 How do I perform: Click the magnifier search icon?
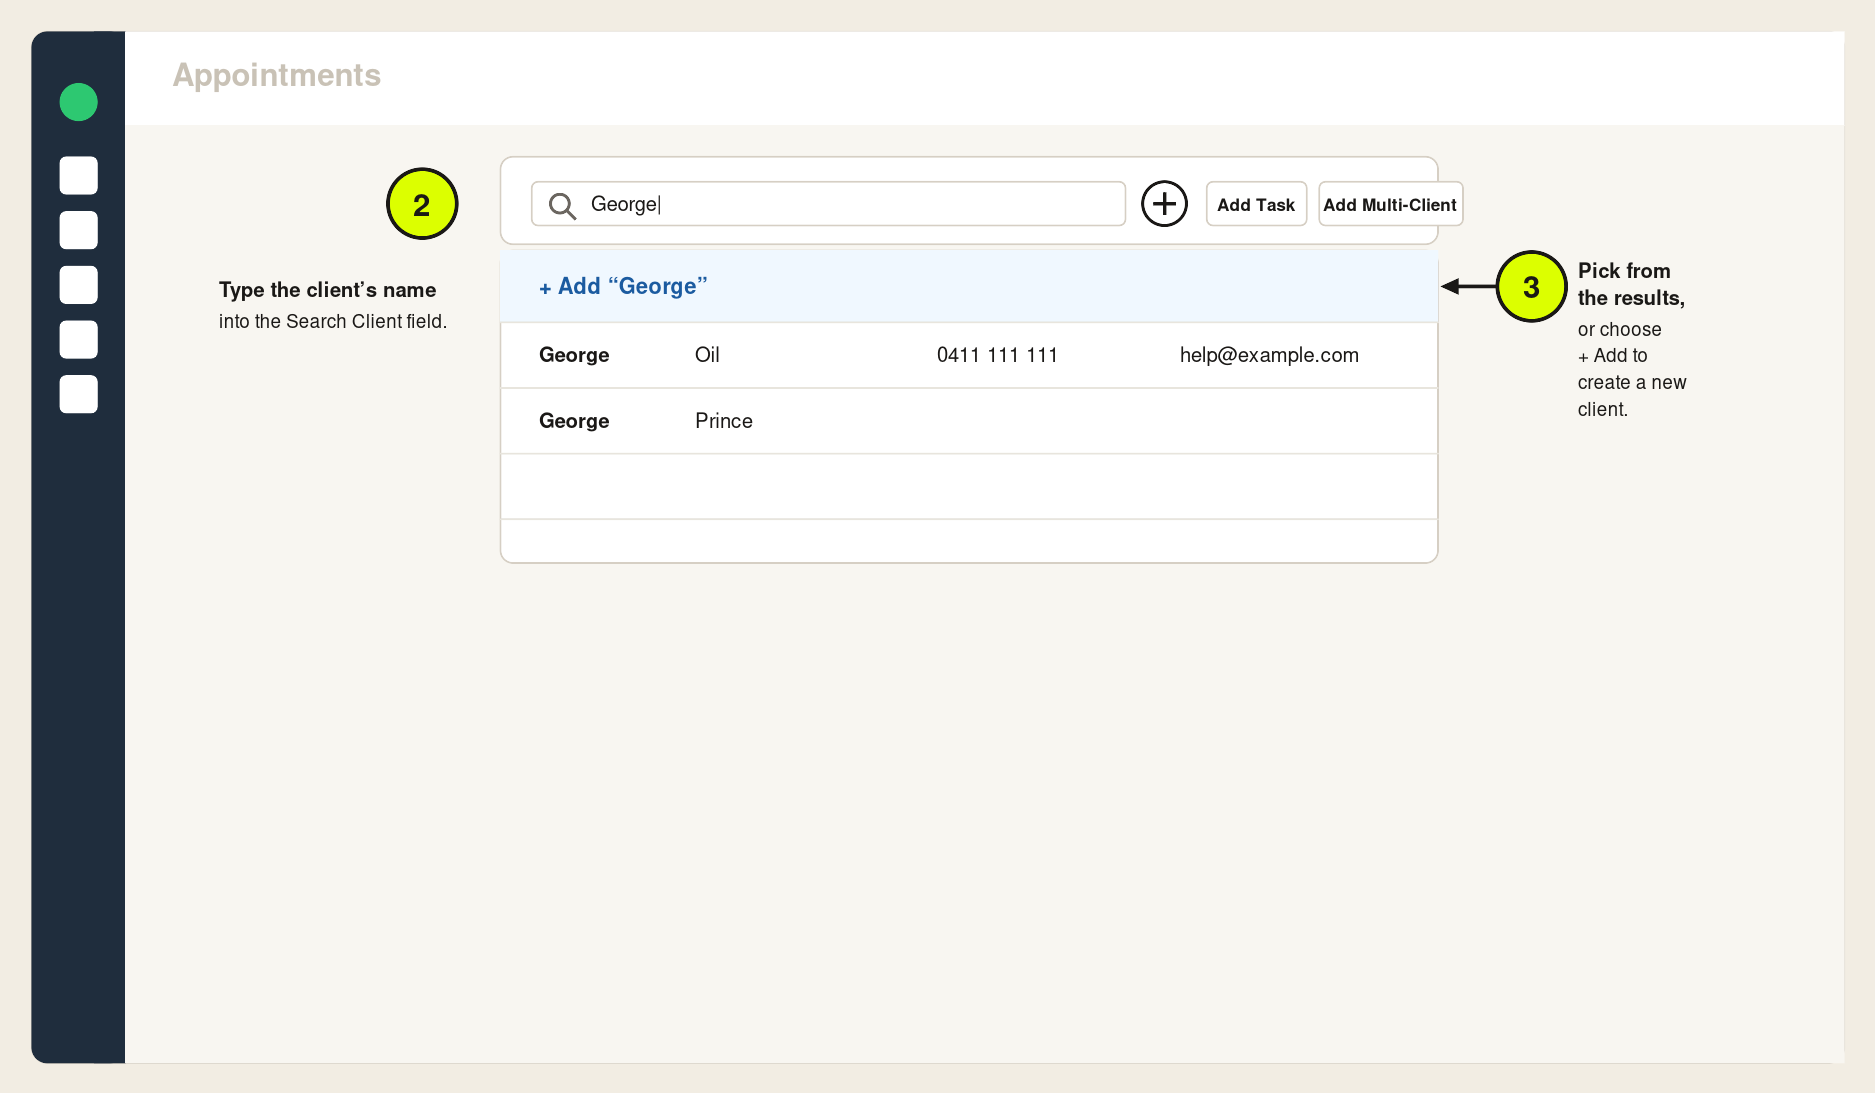pos(562,205)
